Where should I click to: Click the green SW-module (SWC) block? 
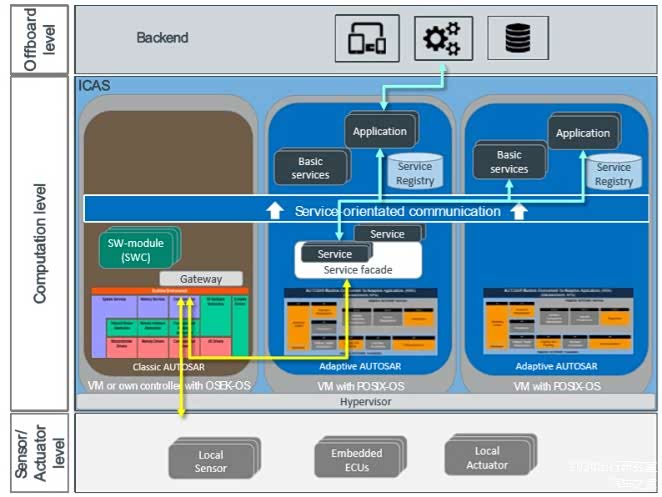(138, 249)
